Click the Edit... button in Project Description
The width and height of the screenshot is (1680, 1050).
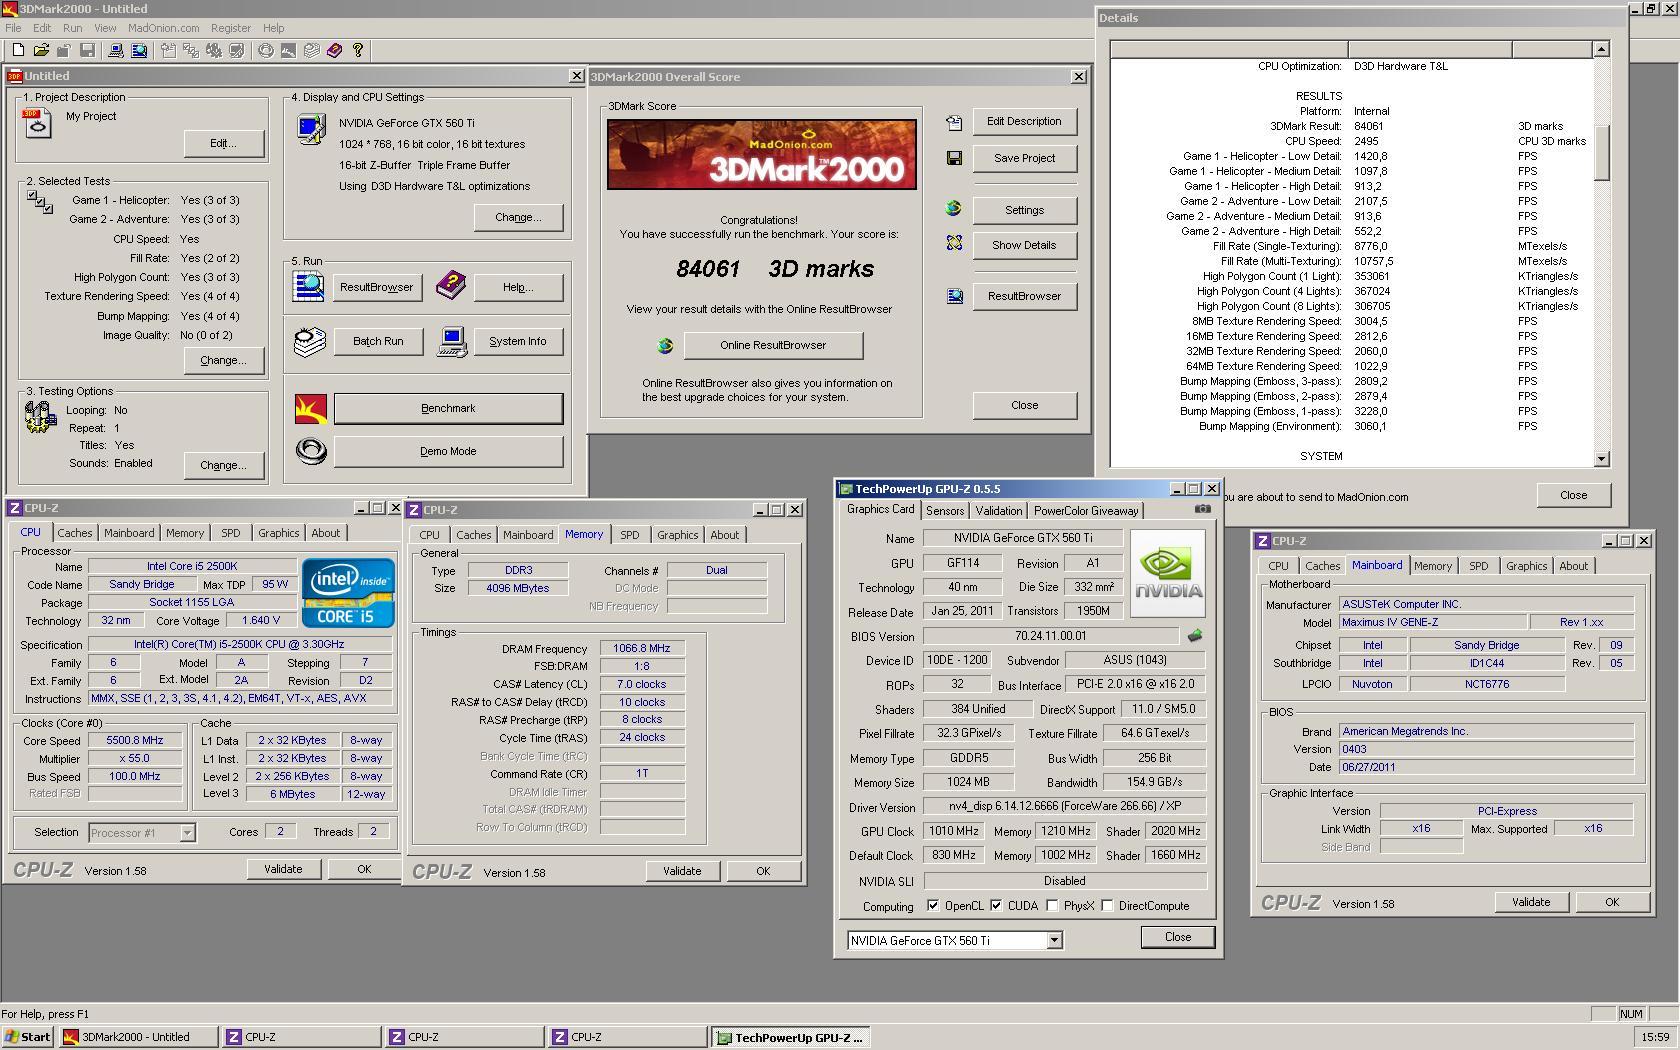point(223,143)
